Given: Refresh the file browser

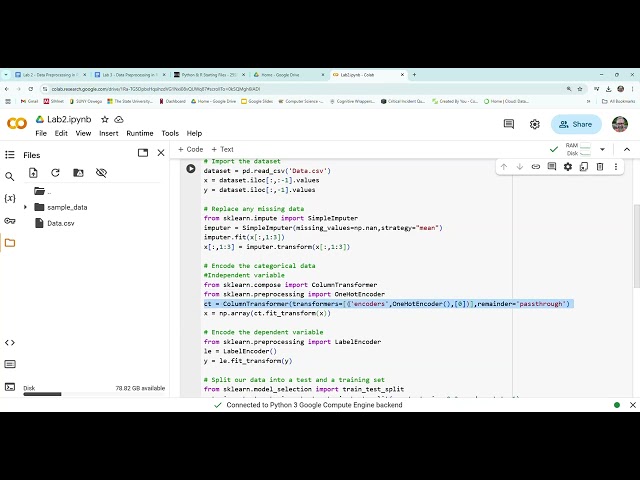Looking at the screenshot, I should [56, 173].
